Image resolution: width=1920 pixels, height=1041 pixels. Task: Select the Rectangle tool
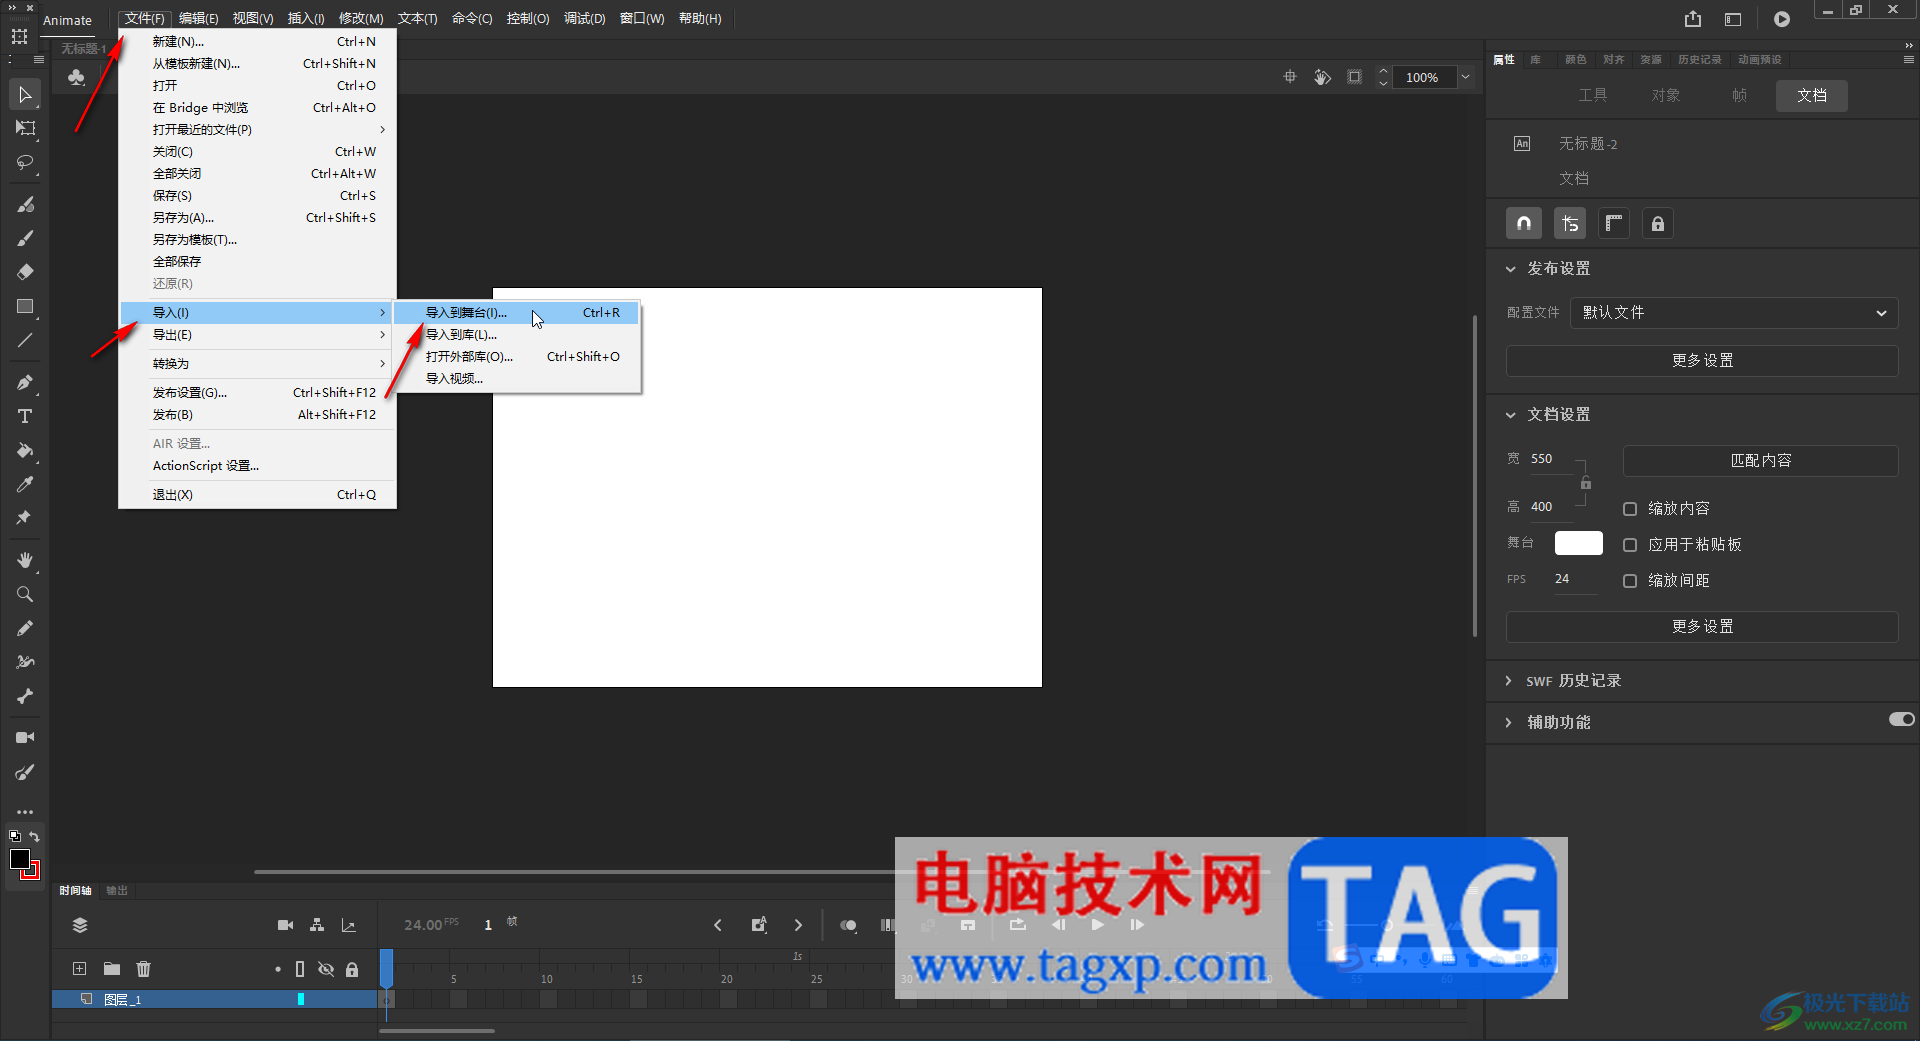pyautogui.click(x=25, y=307)
